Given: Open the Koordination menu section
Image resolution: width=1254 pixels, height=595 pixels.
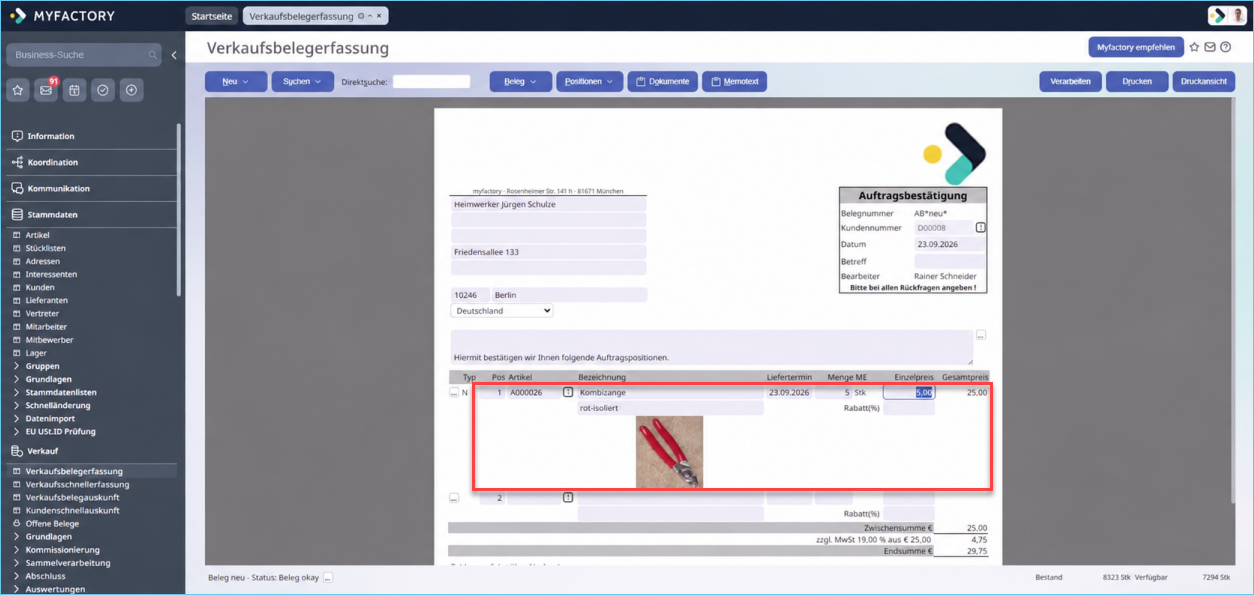Looking at the screenshot, I should (52, 162).
